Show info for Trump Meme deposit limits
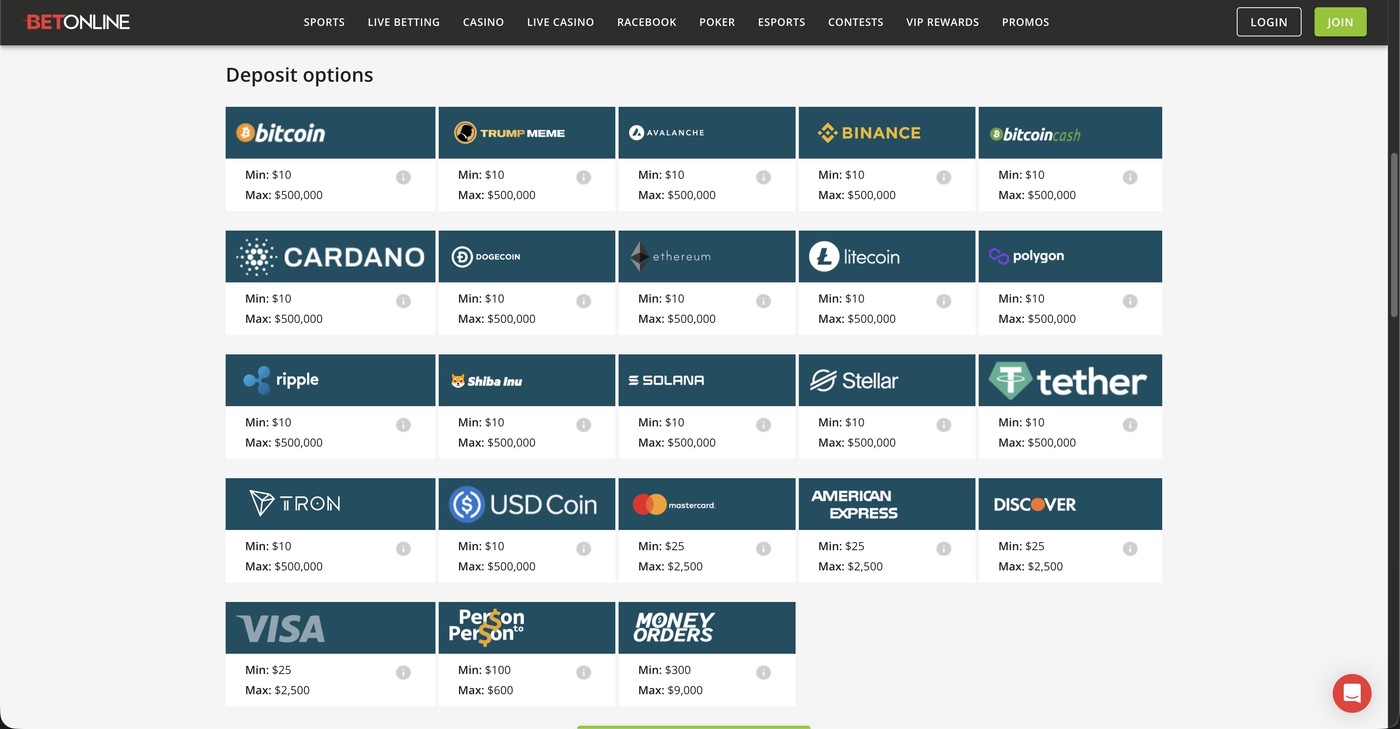Image resolution: width=1400 pixels, height=729 pixels. 583,177
